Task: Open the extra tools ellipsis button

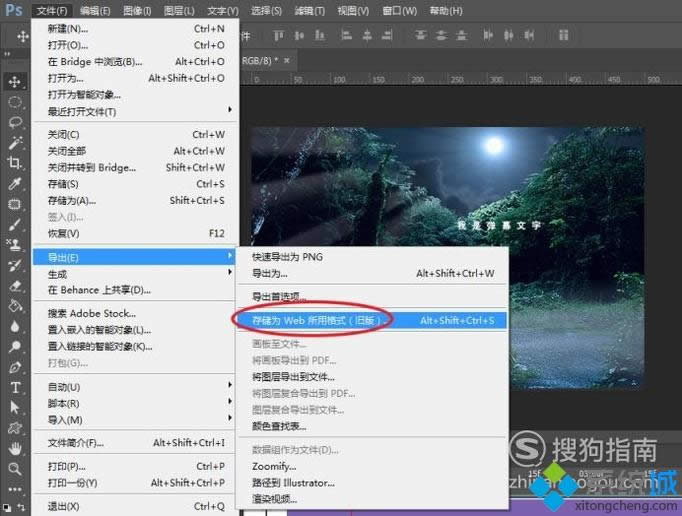Action: click(x=15, y=489)
